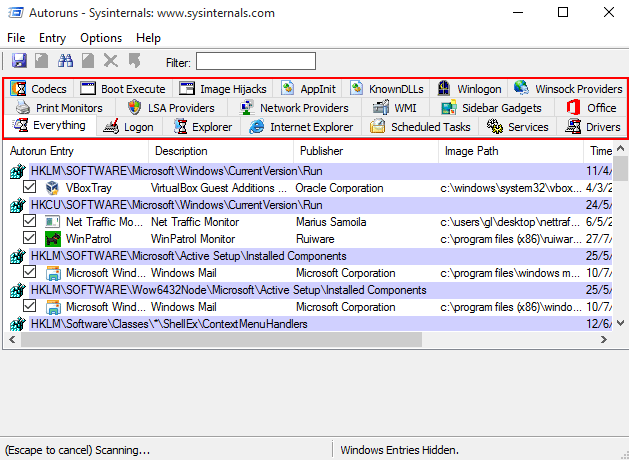Uncheck the Net Traffic Monitor entry
The height and width of the screenshot is (460, 629).
pos(30,221)
